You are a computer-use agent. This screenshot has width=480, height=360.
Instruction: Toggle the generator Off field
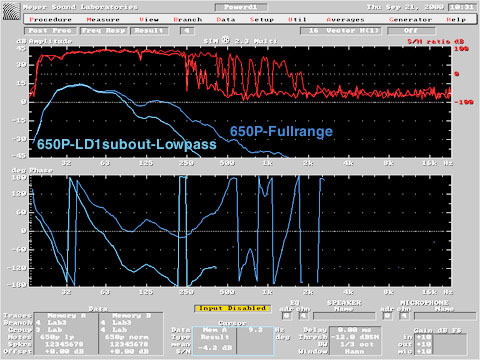coord(411,31)
